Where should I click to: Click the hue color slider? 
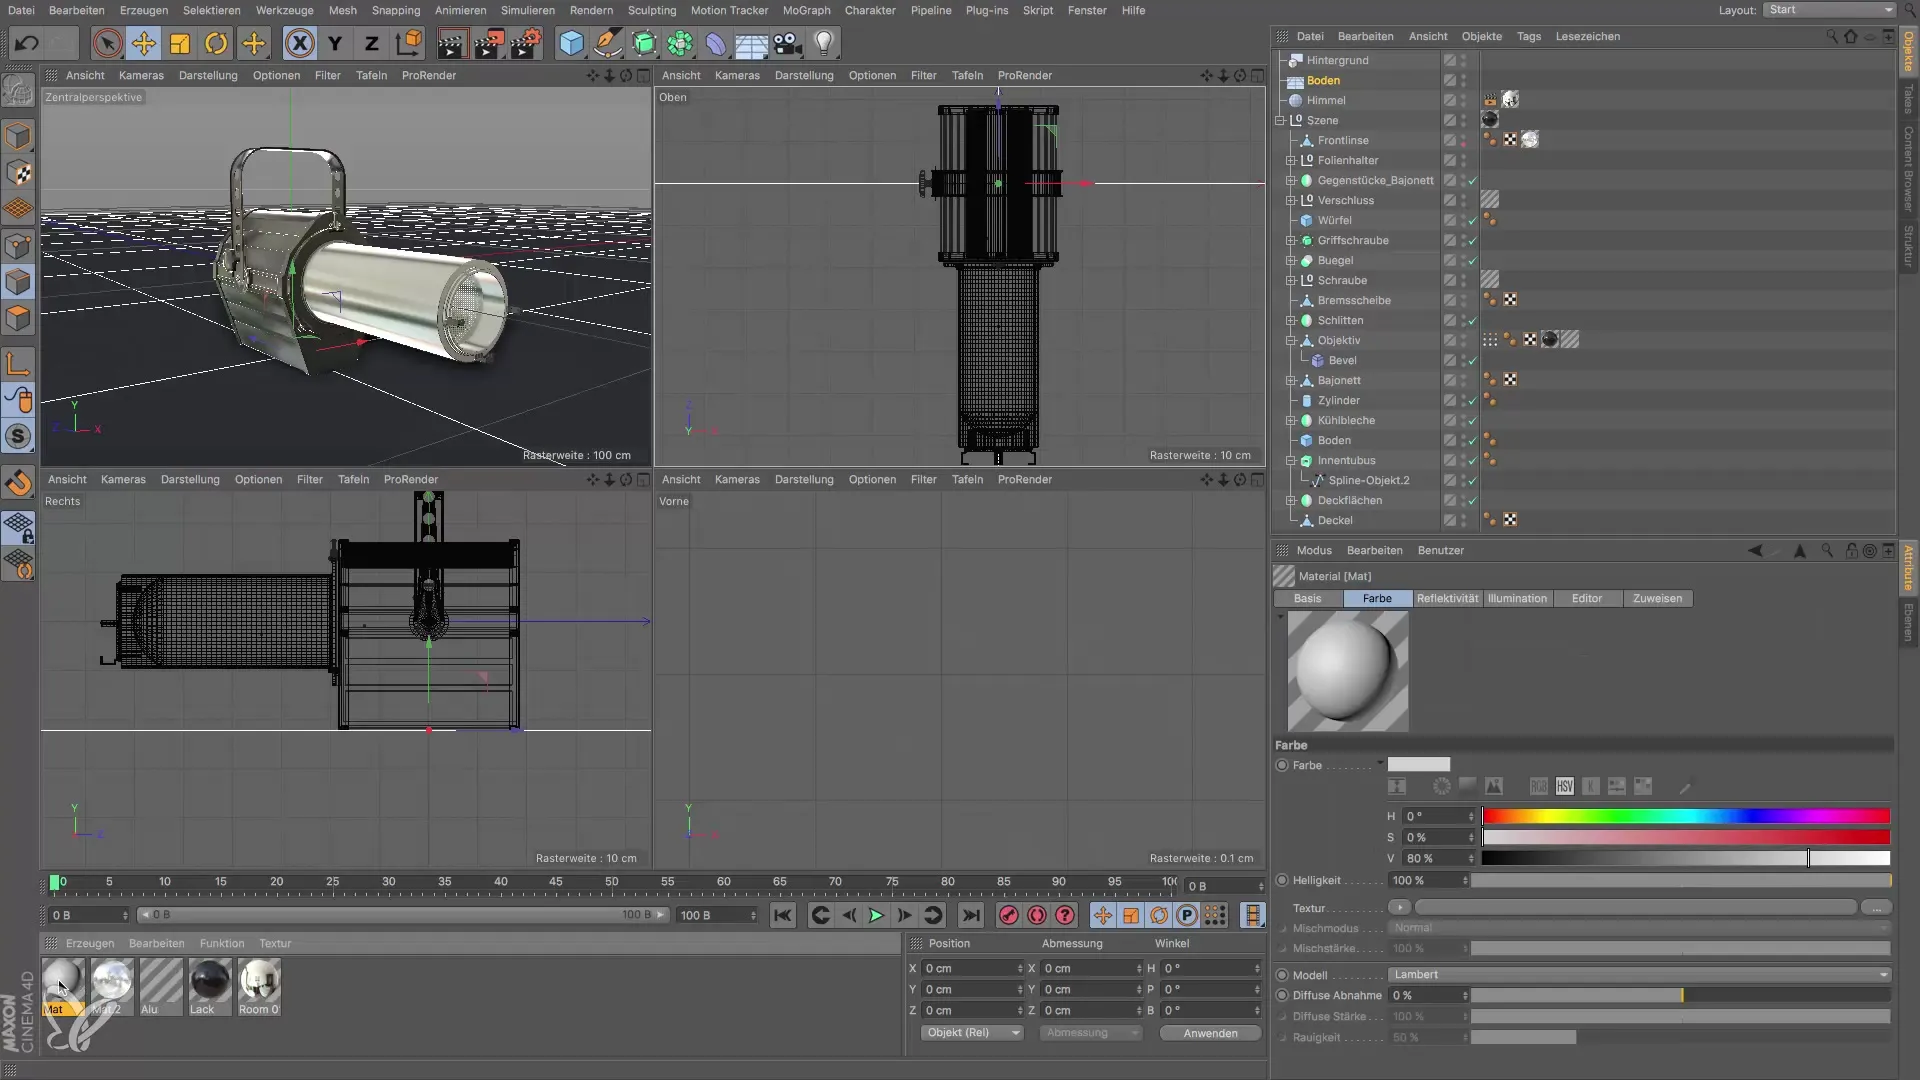(x=1685, y=816)
